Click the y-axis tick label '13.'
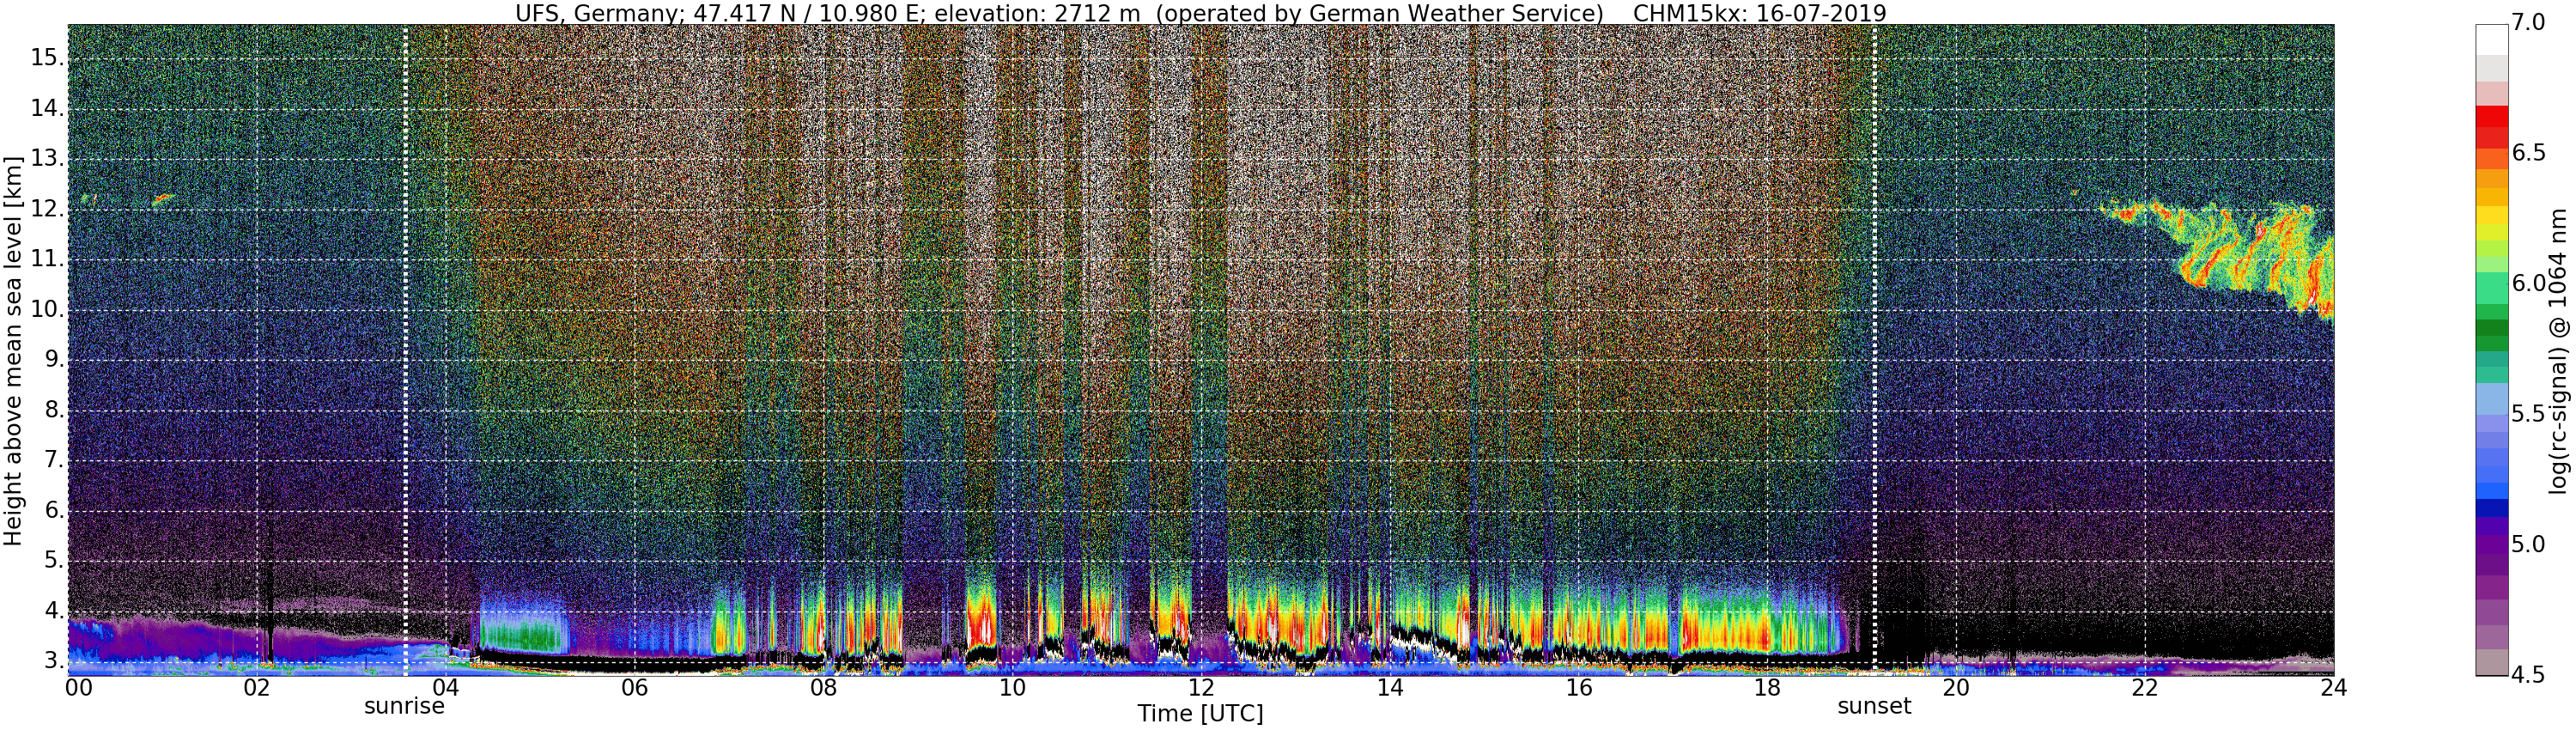 click(x=47, y=159)
